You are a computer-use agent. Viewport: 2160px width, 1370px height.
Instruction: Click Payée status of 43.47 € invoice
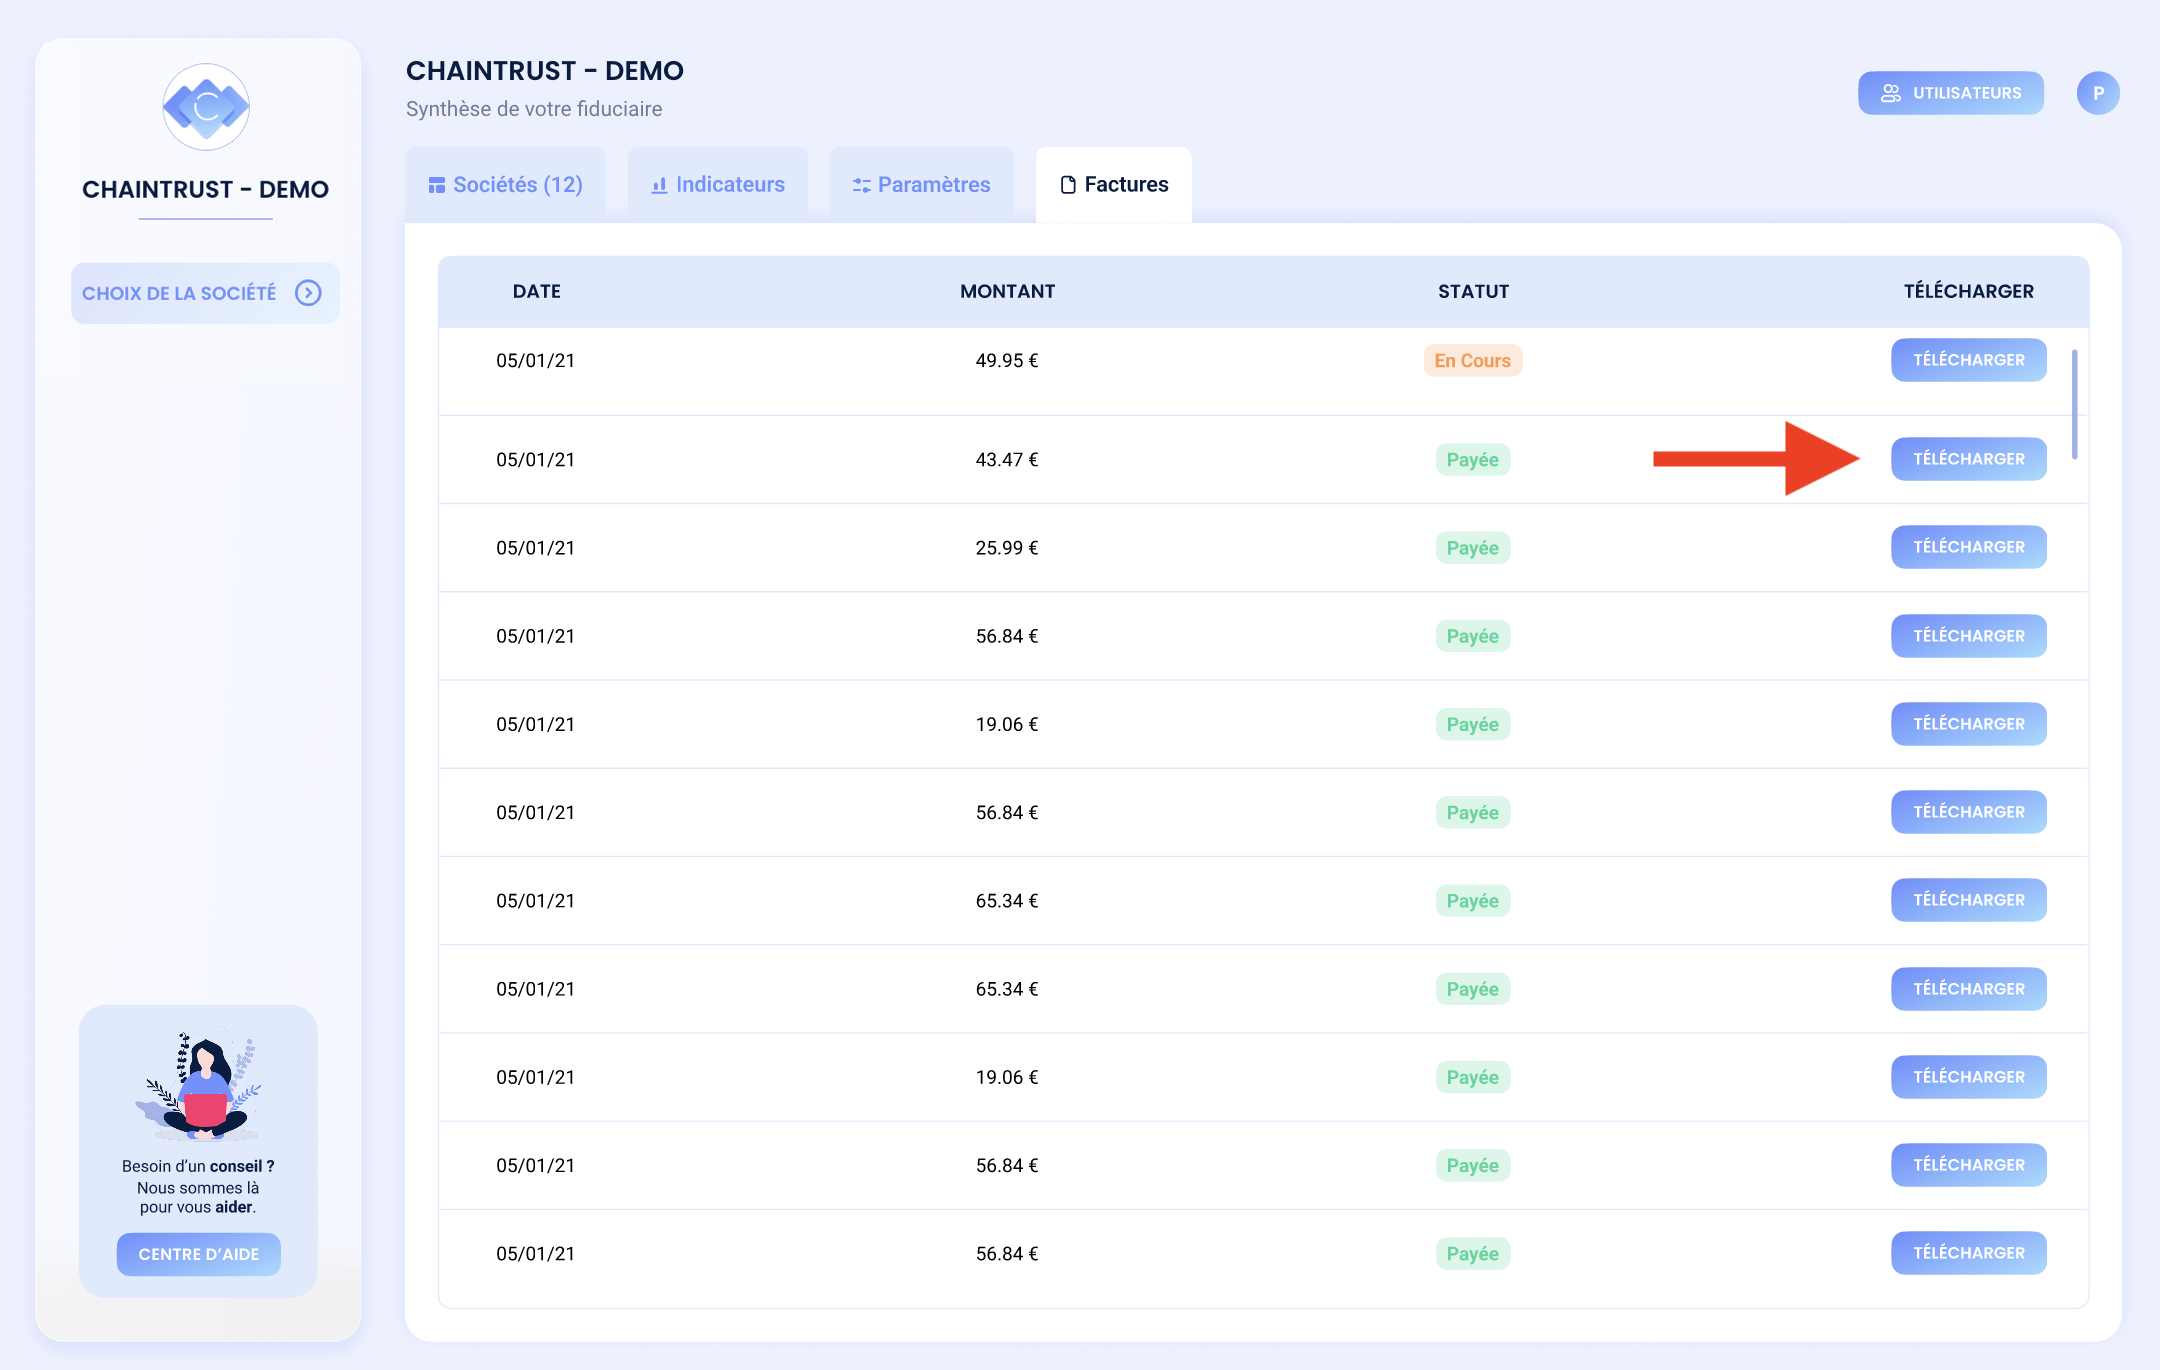tap(1473, 460)
